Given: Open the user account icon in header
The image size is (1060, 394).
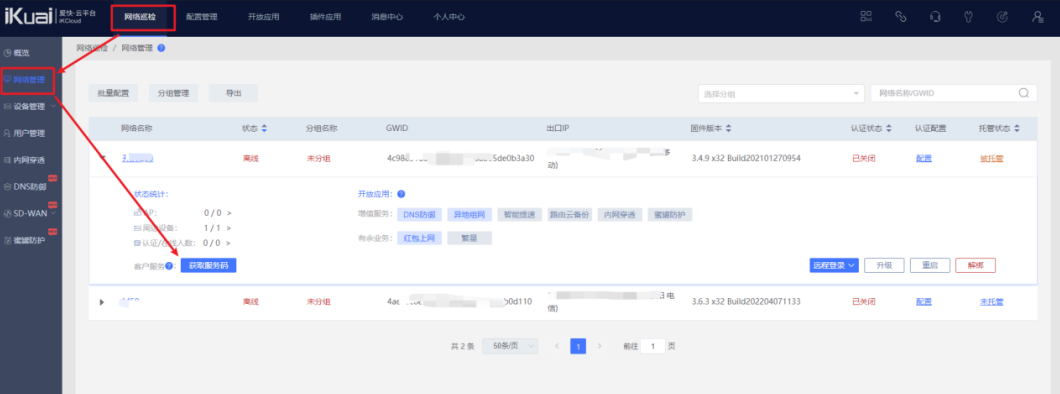Looking at the screenshot, I should tap(1037, 17).
